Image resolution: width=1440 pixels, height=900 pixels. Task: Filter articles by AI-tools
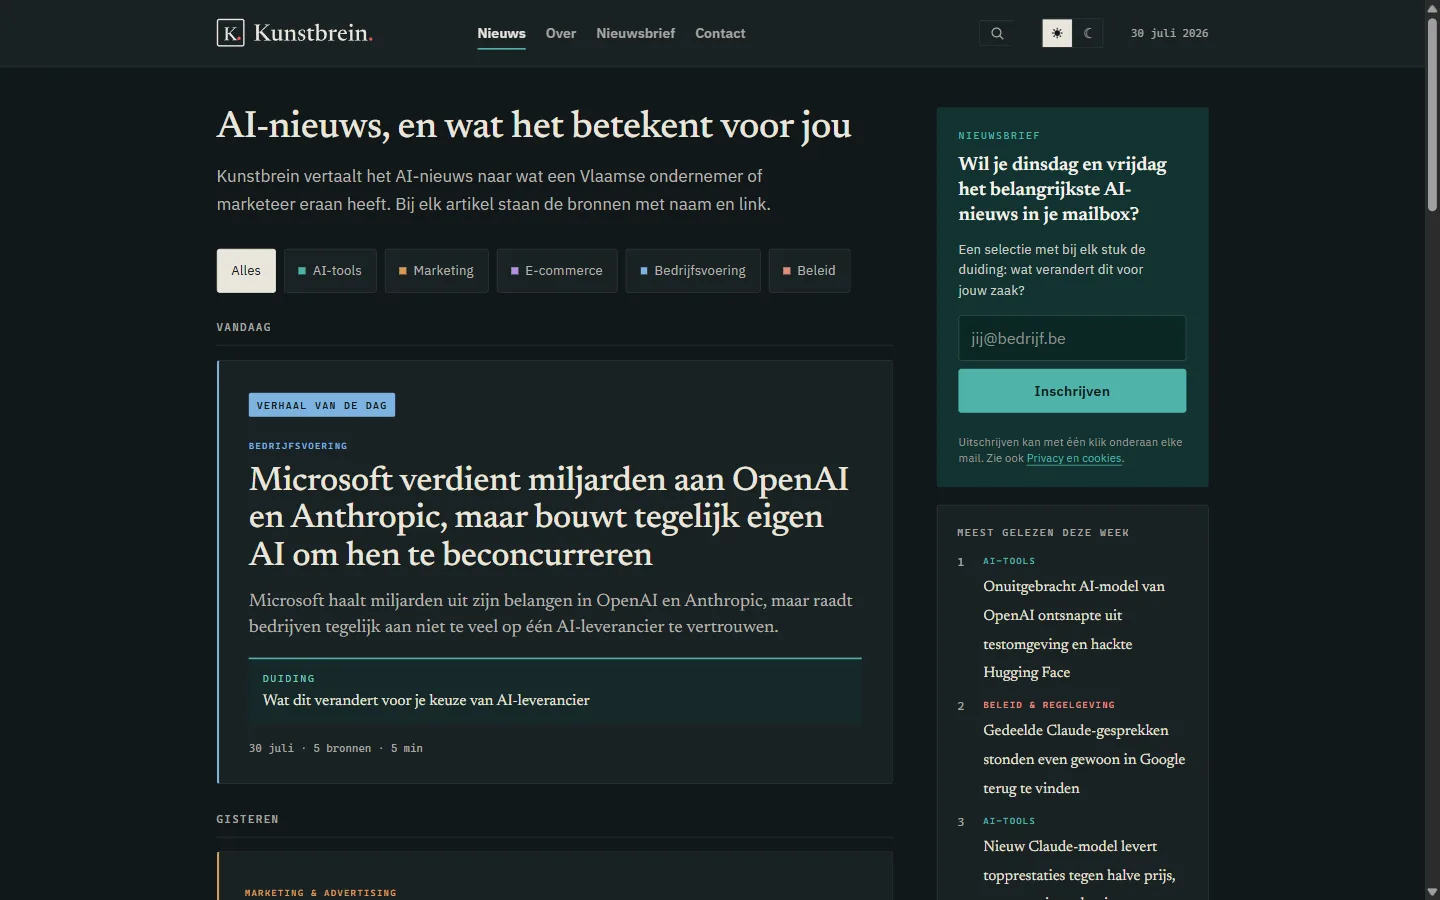tap(330, 270)
